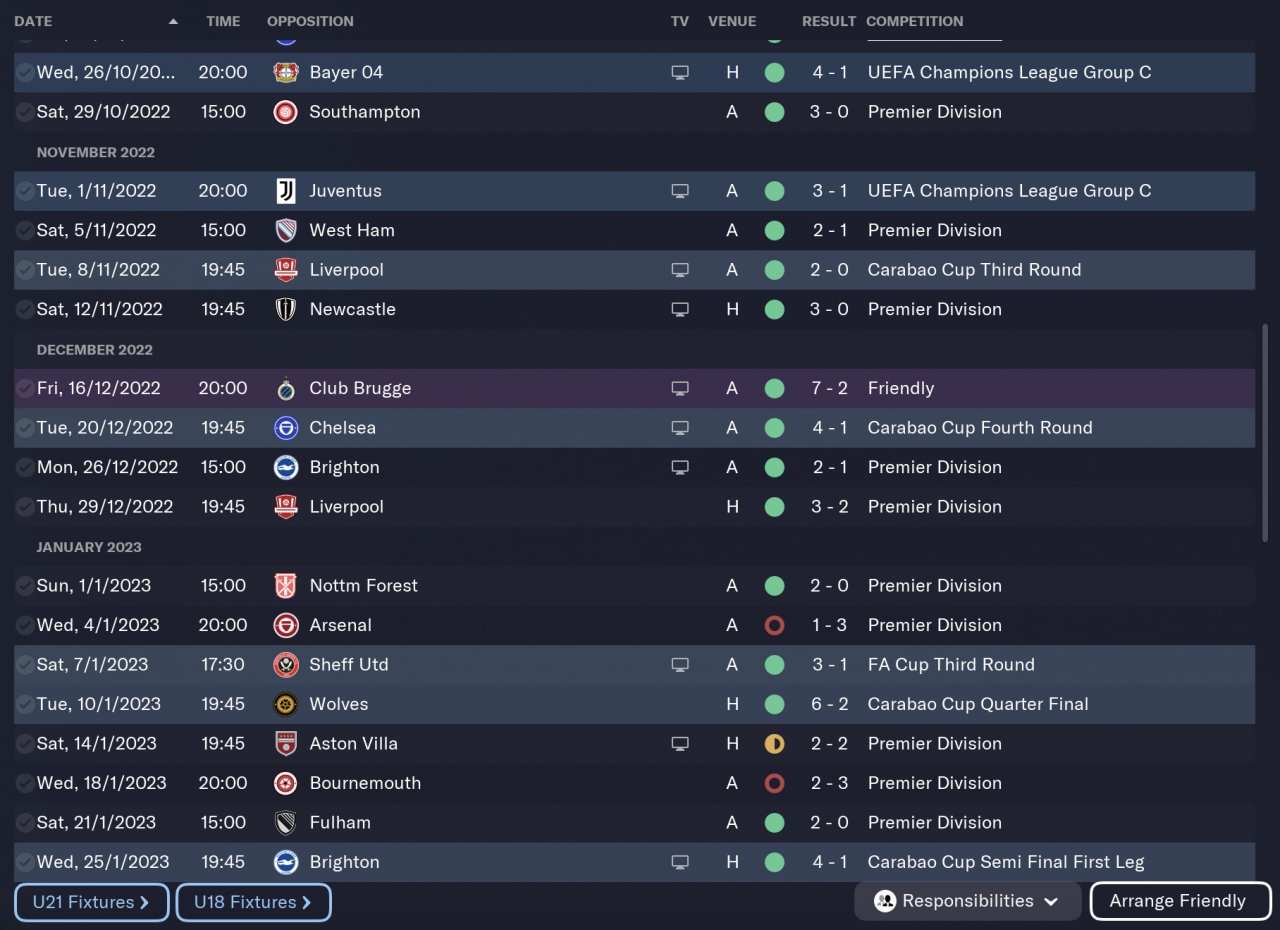
Task: Click the Juventus club badge icon
Action: pyautogui.click(x=285, y=191)
